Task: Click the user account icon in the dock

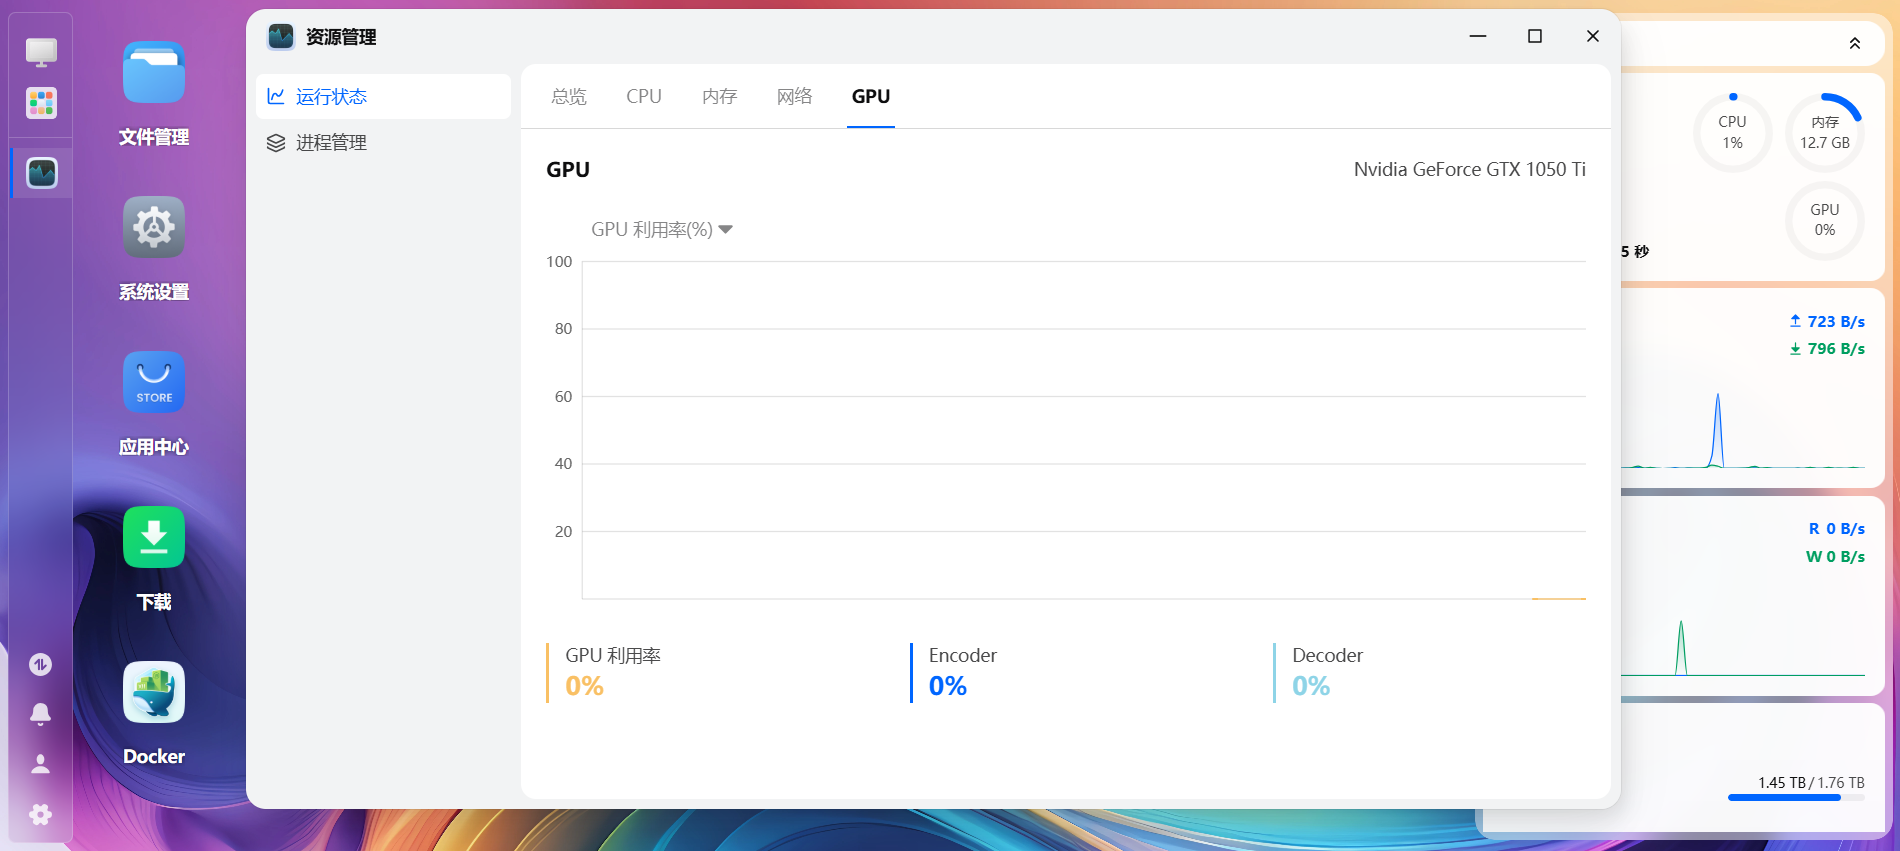Action: point(40,764)
